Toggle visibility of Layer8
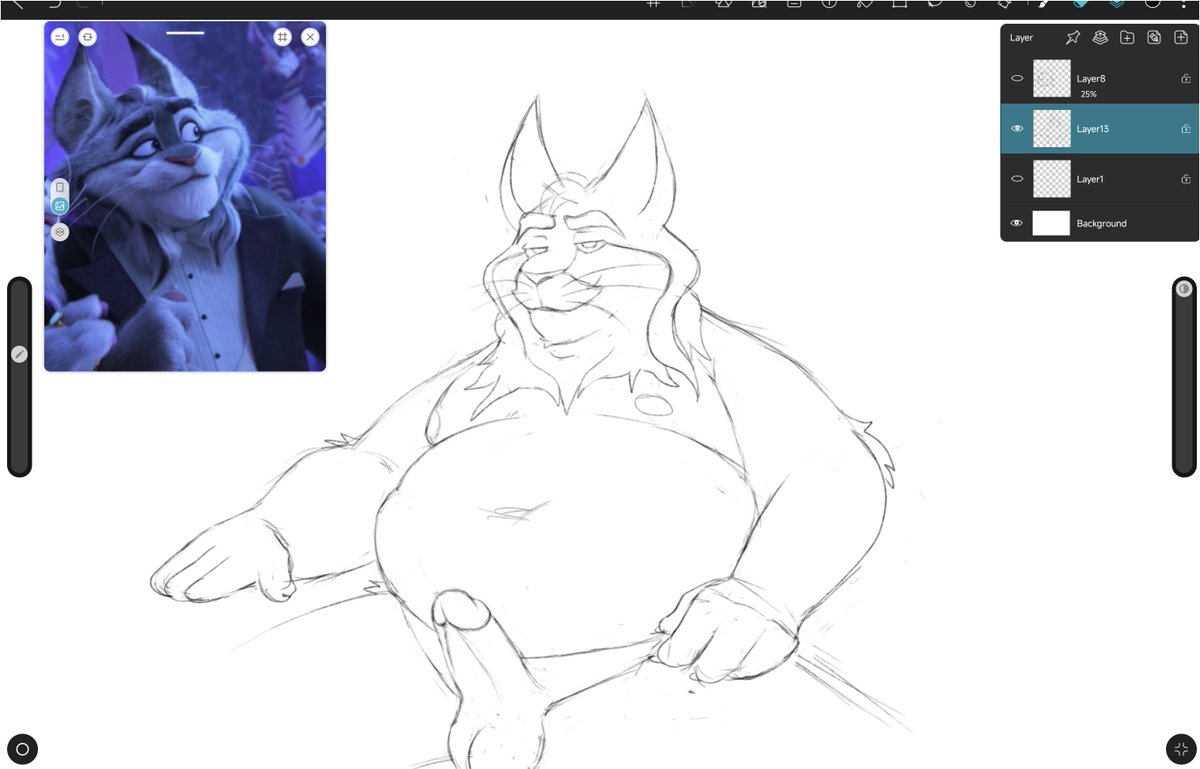This screenshot has width=1200, height=769. pos(1017,78)
